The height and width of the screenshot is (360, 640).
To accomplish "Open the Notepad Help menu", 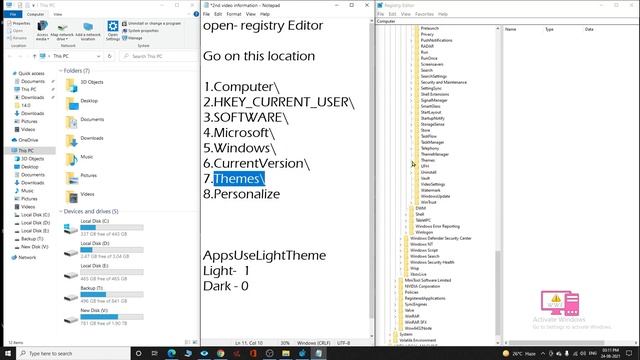I will point(265,14).
